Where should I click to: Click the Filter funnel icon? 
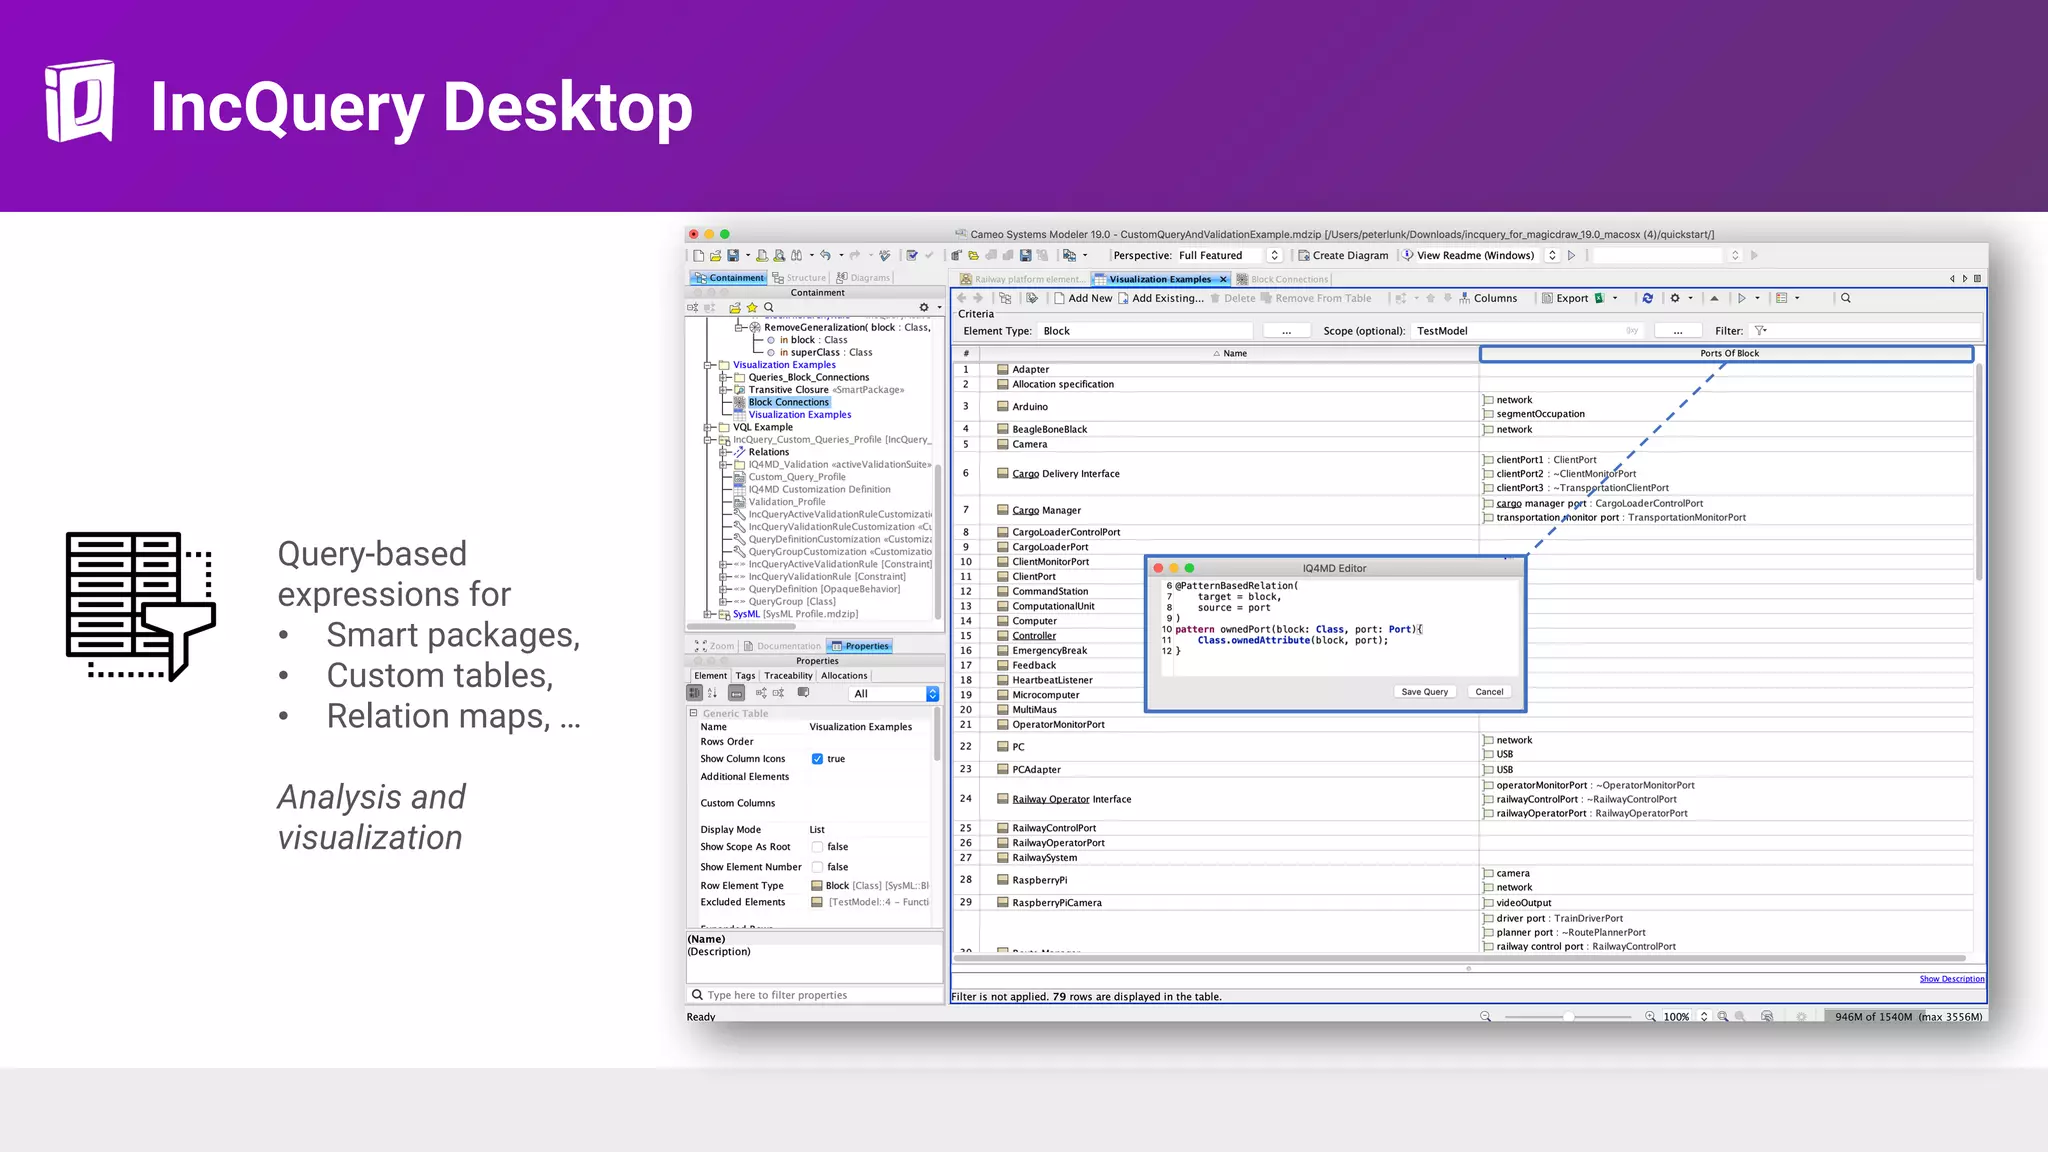tap(1760, 331)
